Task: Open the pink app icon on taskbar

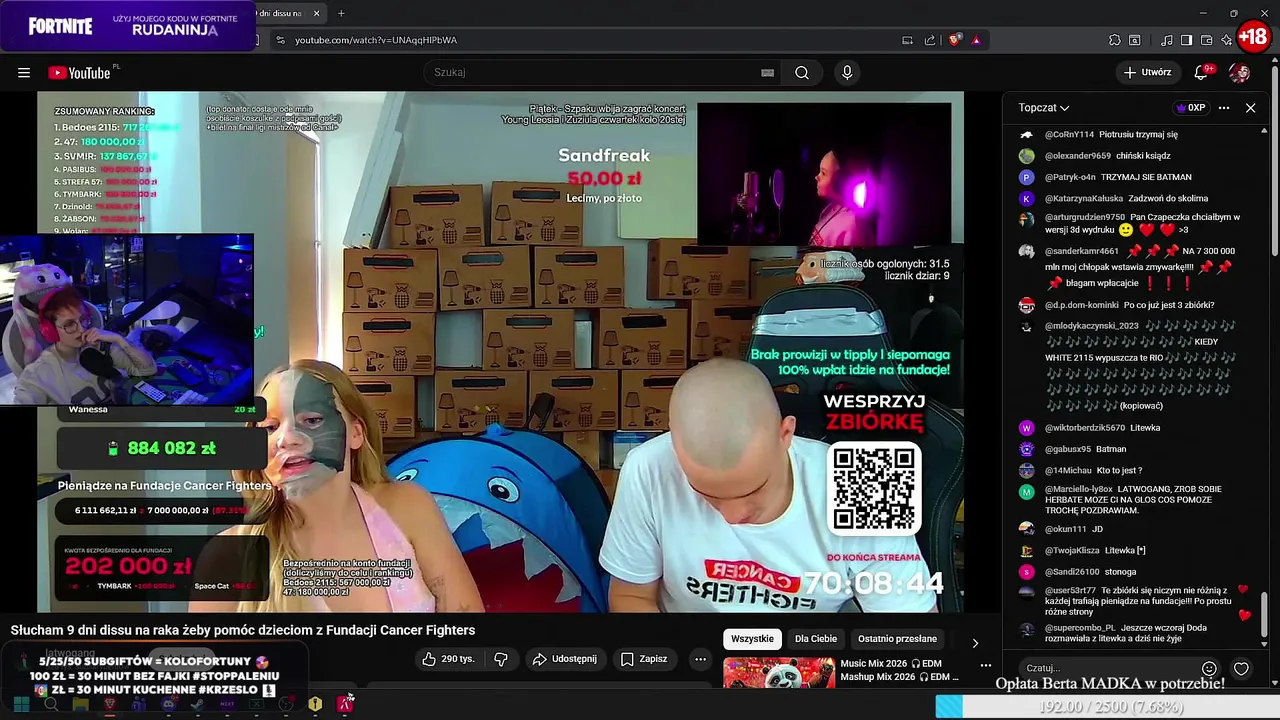Action: 344,704
